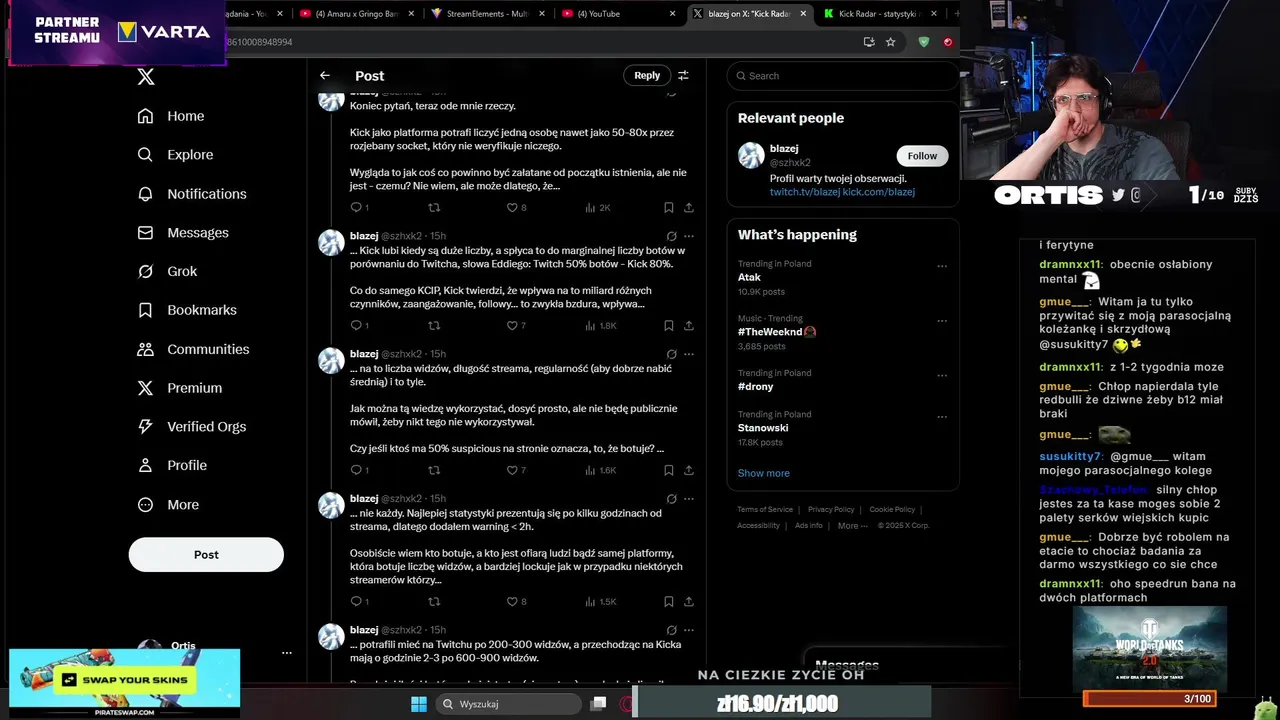Open Profile from the sidebar menu
Image resolution: width=1280 pixels, height=720 pixels.
click(172, 466)
